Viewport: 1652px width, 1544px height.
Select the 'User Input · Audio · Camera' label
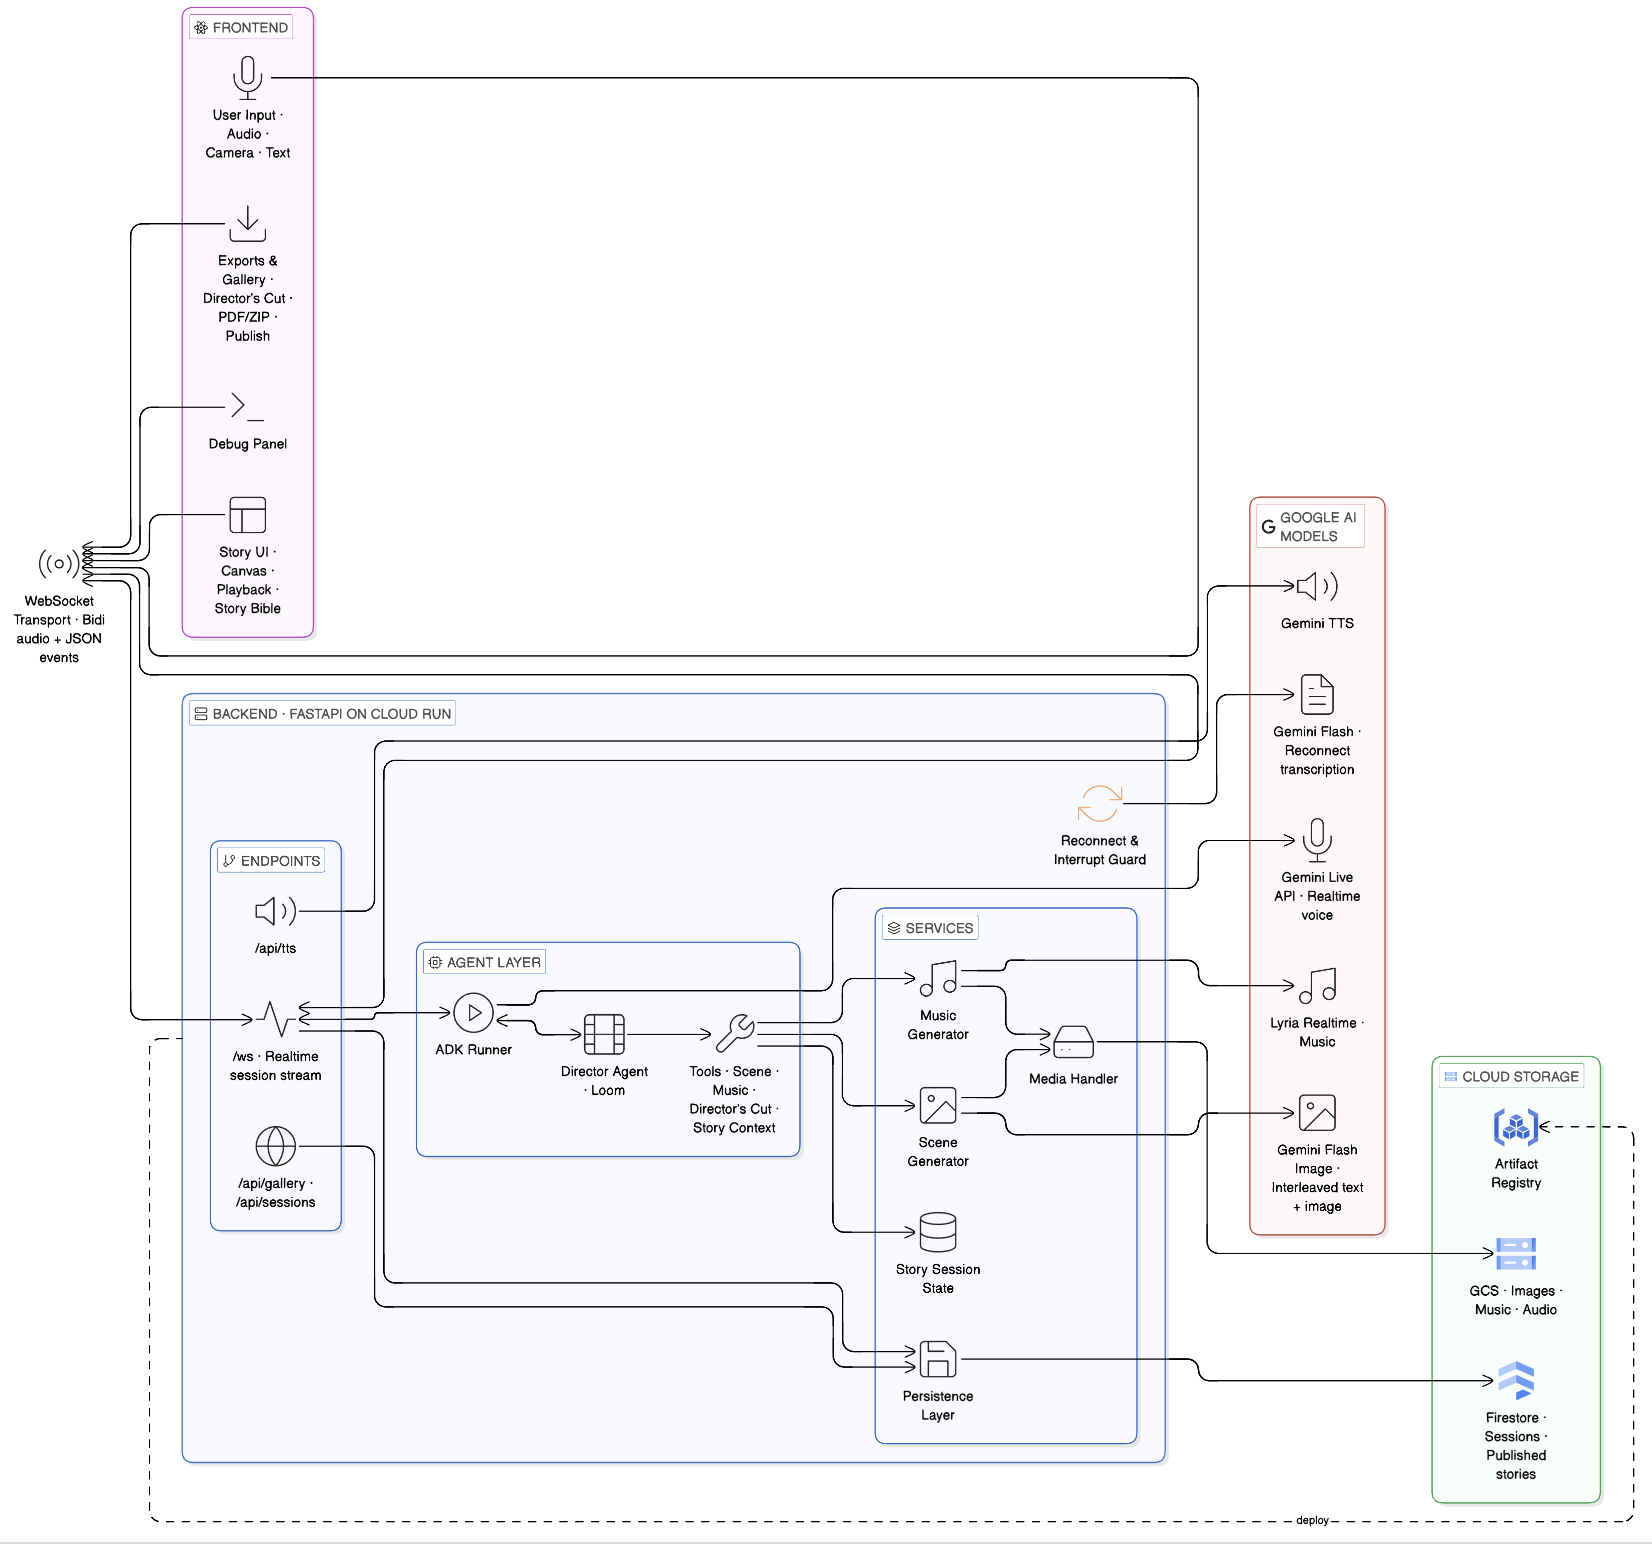(x=247, y=134)
